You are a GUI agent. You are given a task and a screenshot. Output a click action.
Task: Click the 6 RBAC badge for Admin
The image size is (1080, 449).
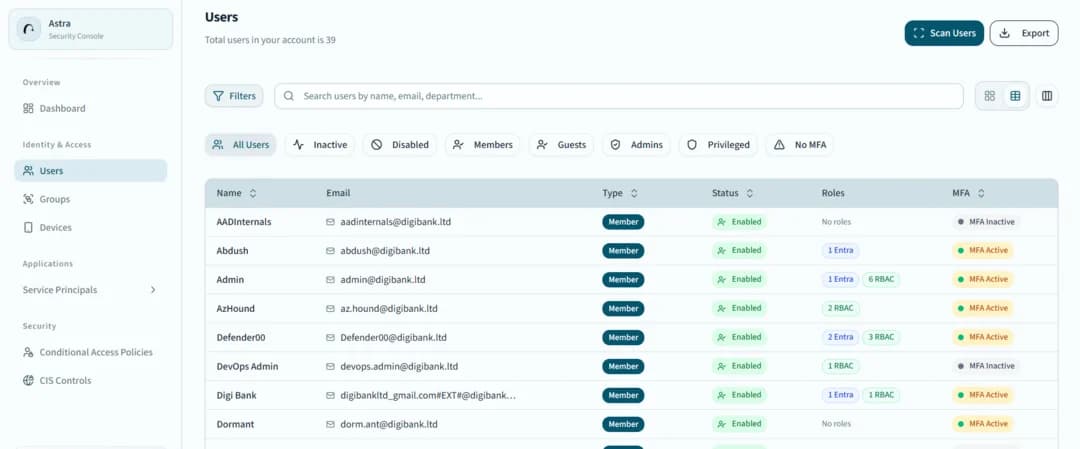(881, 280)
